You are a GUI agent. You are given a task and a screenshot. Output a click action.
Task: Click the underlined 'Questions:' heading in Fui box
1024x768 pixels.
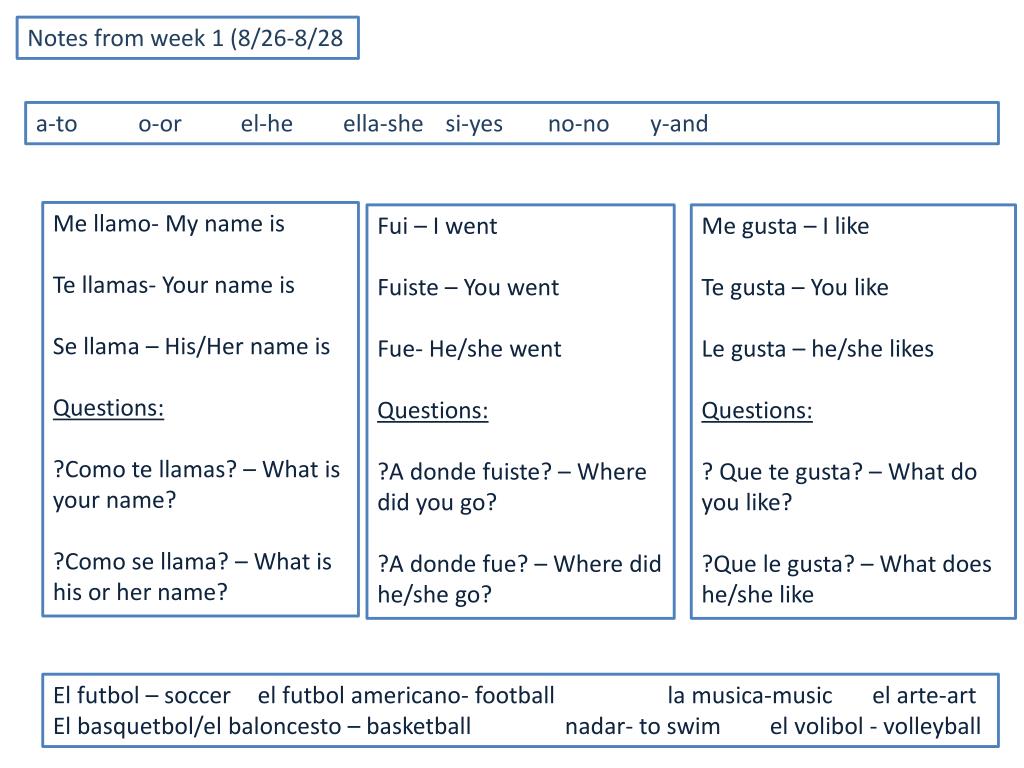[432, 411]
